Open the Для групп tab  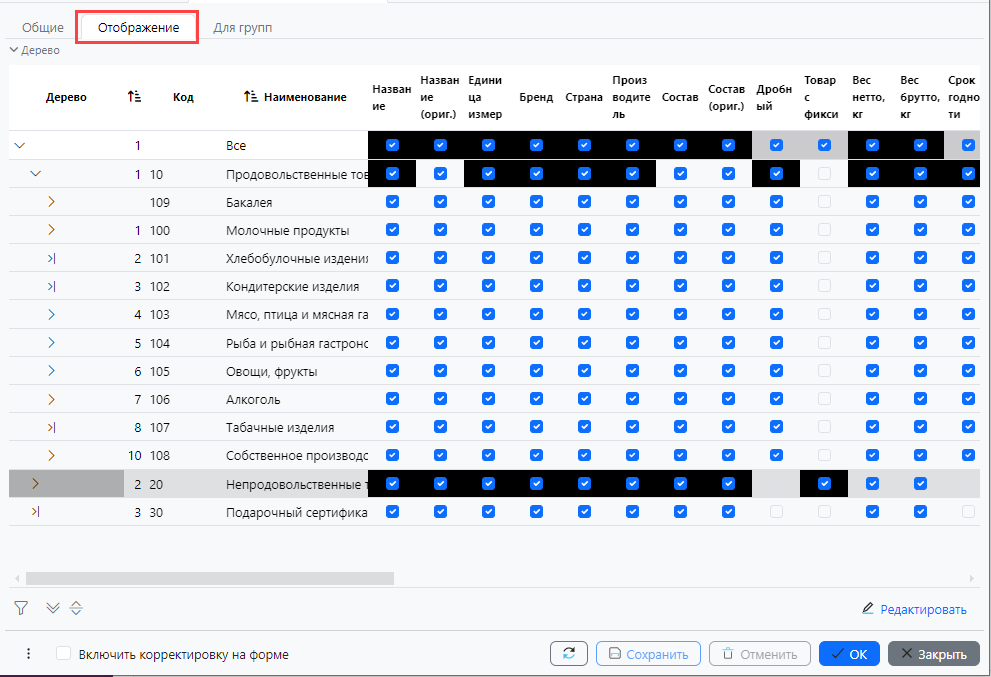click(x=242, y=28)
